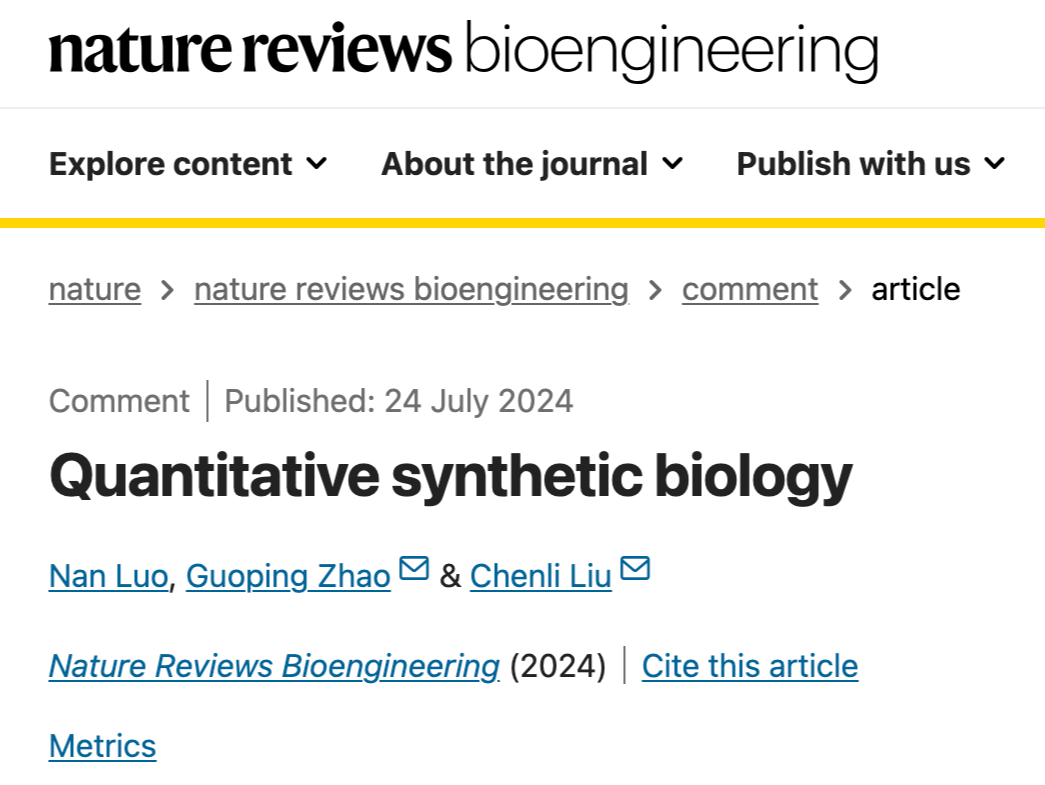Click the chevron arrow next to About the journal
Screen dimensions: 1045x785
(672, 163)
